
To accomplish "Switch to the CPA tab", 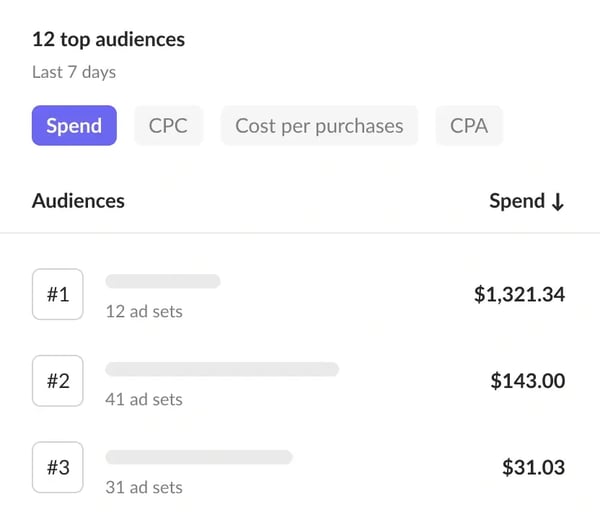I will click(x=469, y=126).
